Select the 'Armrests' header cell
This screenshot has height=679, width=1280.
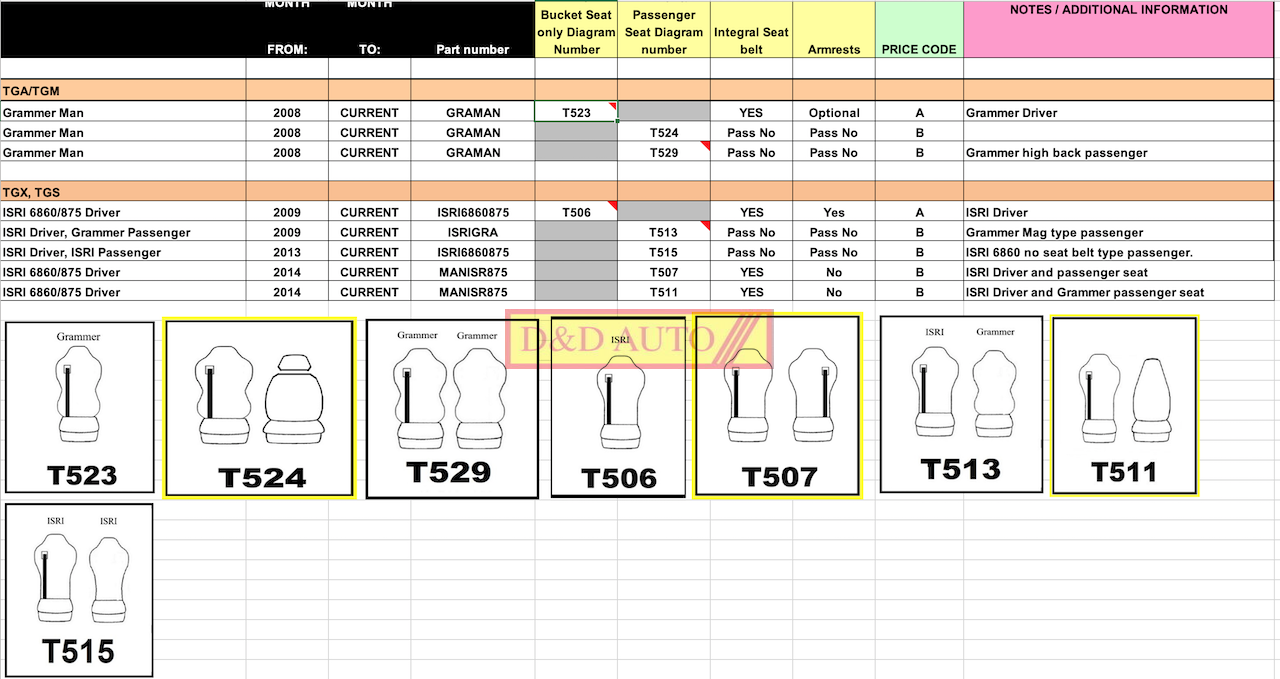(x=834, y=30)
